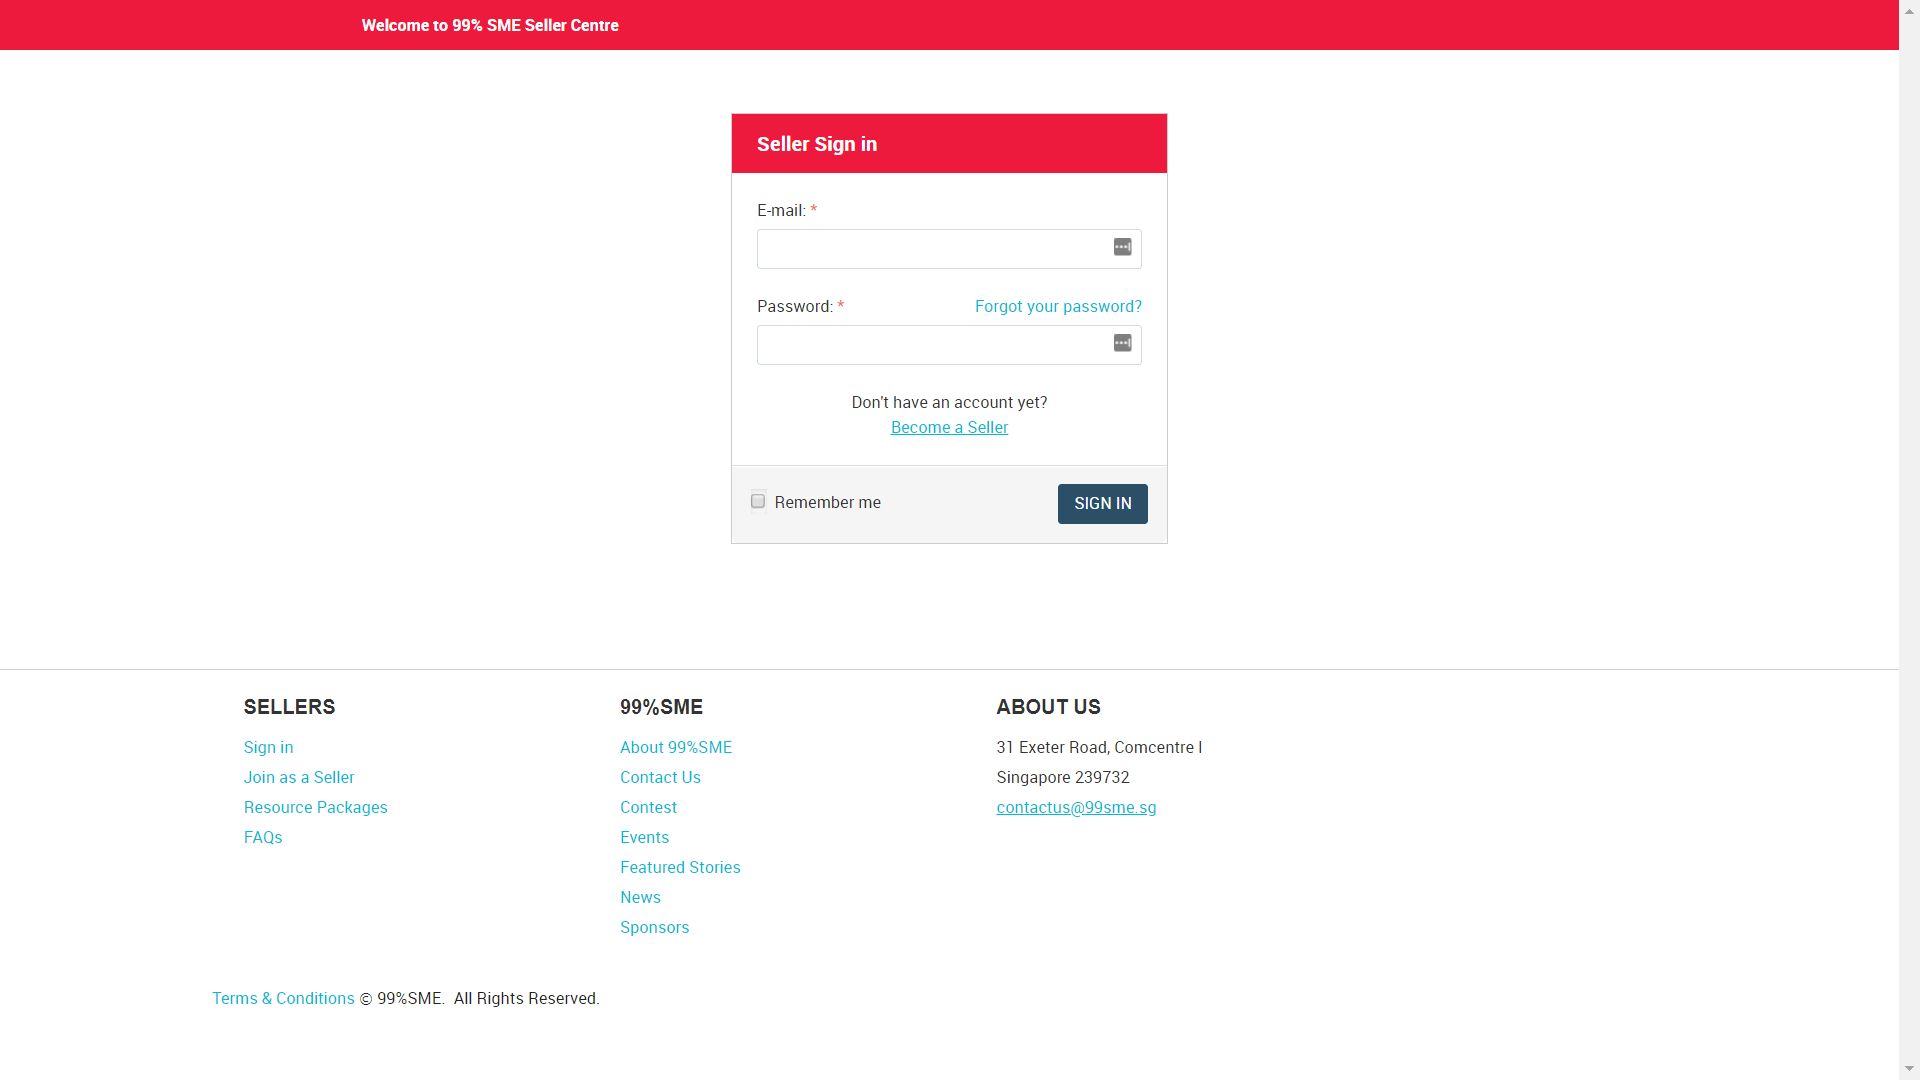This screenshot has width=1920, height=1080.
Task: Open the FAQs footer link
Action: click(x=263, y=837)
